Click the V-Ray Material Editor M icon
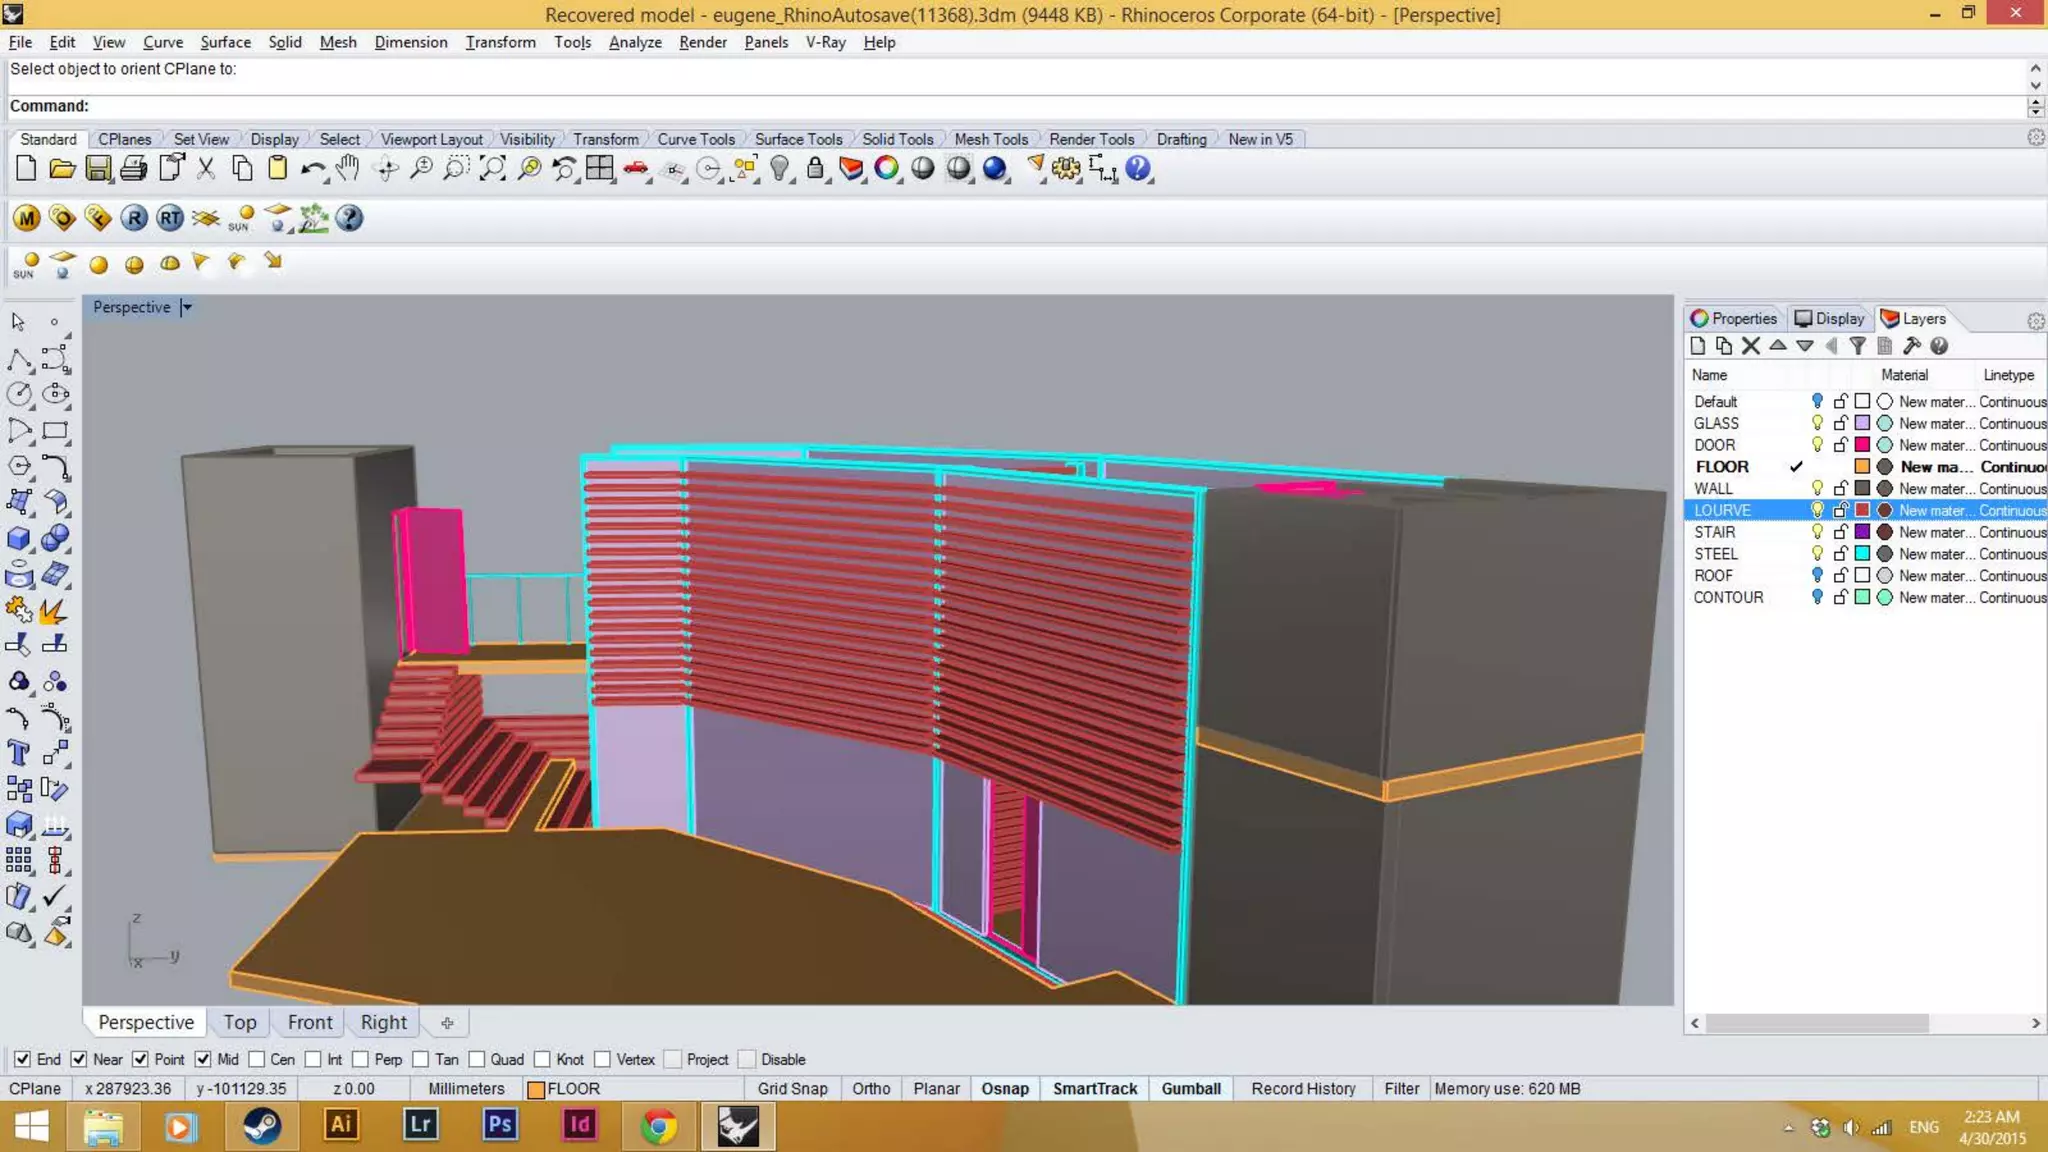 [27, 218]
